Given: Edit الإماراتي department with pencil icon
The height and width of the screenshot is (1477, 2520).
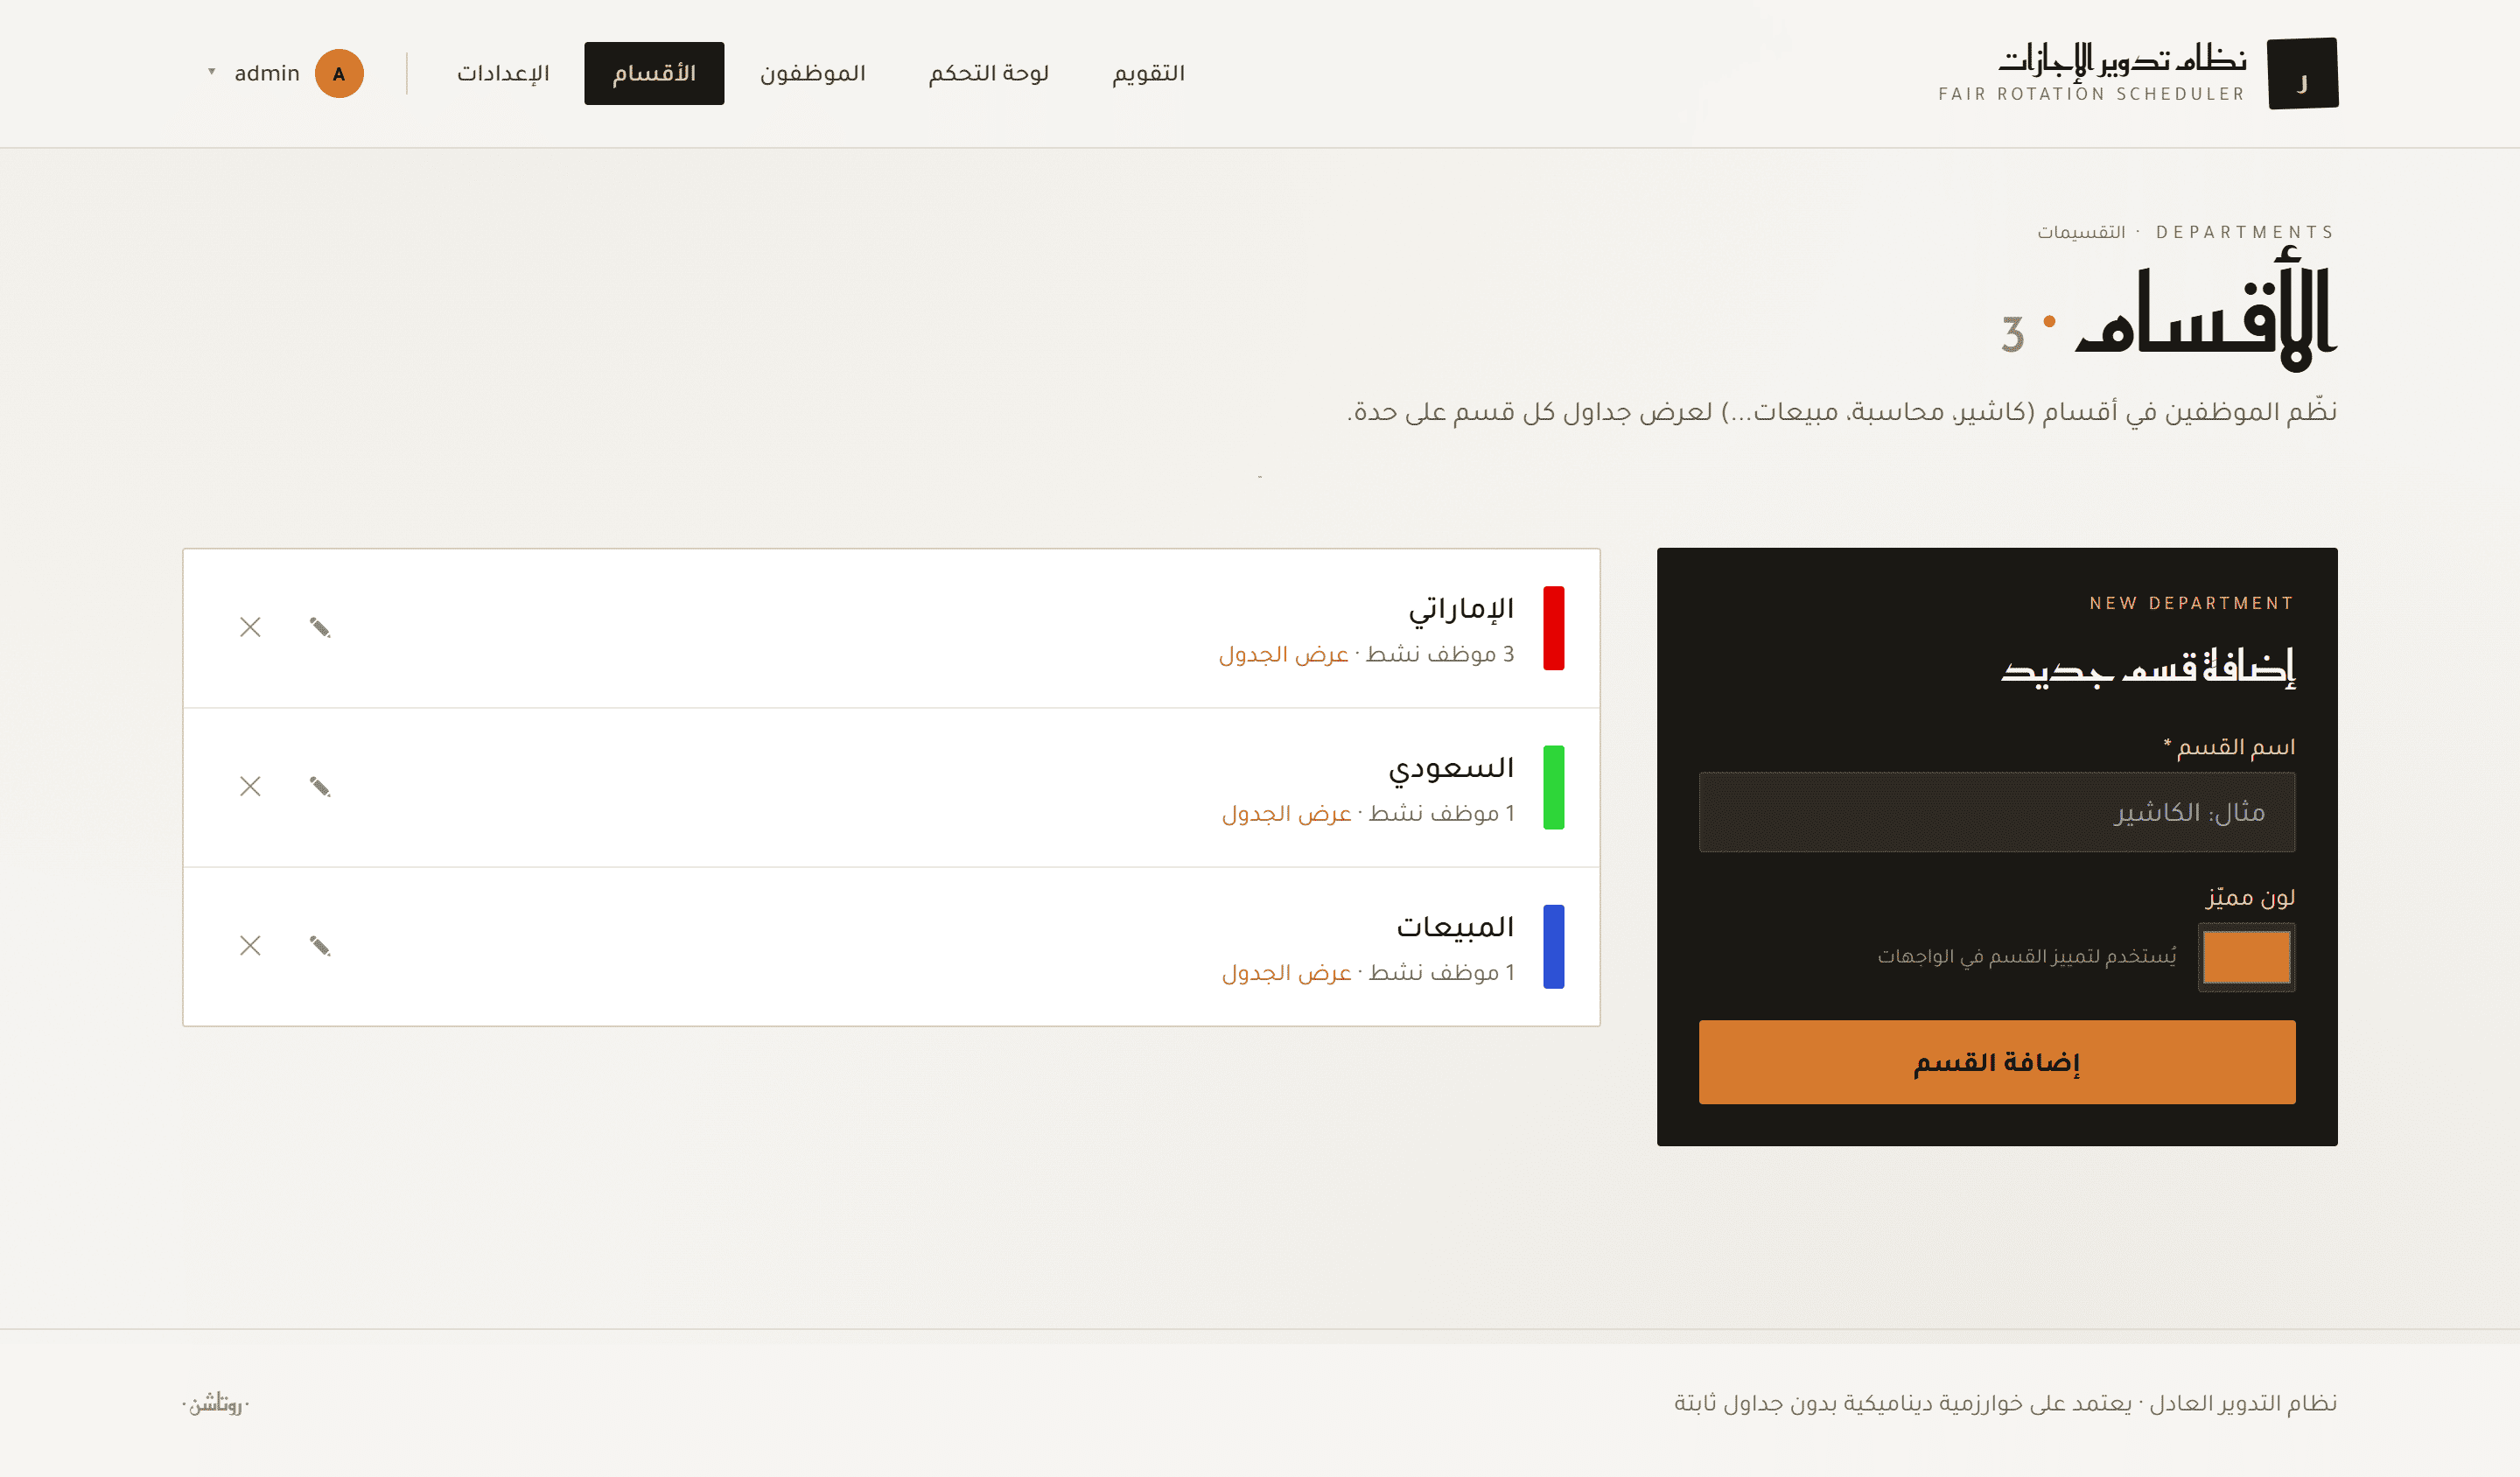Looking at the screenshot, I should [320, 627].
